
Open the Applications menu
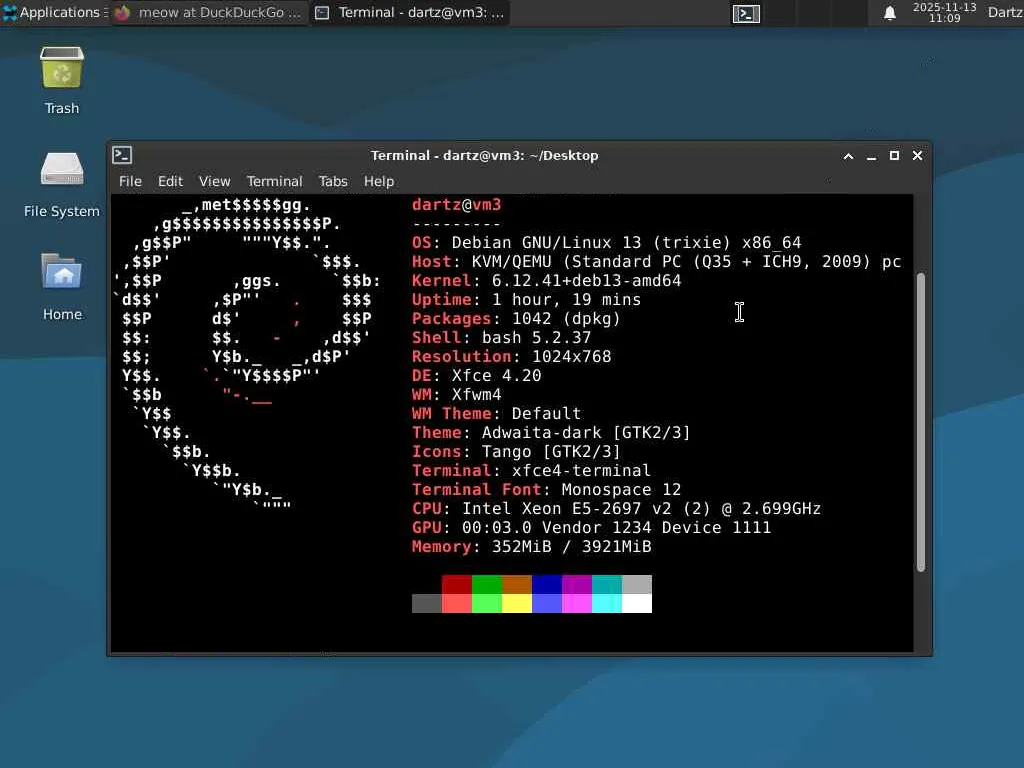(54, 12)
